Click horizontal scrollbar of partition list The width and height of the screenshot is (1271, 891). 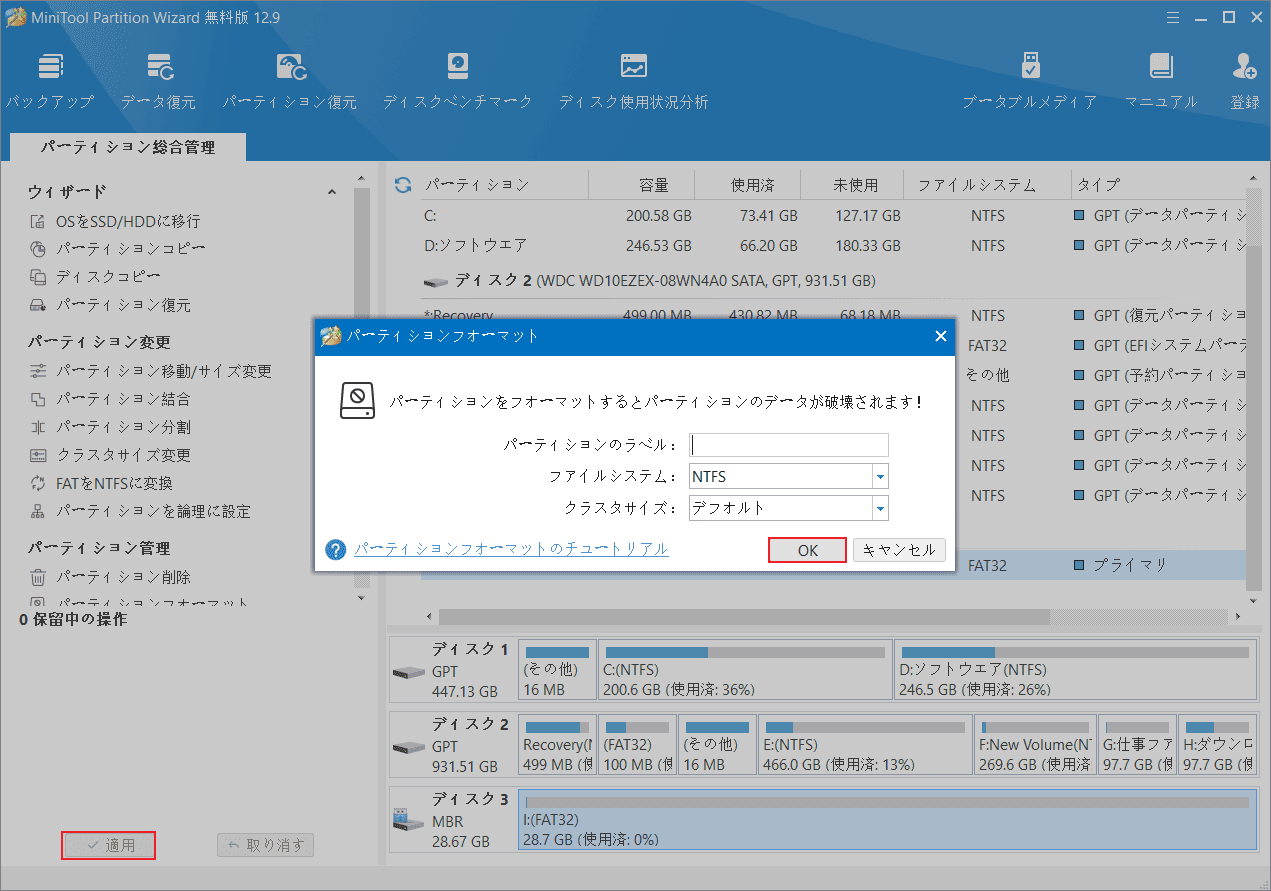(x=744, y=616)
